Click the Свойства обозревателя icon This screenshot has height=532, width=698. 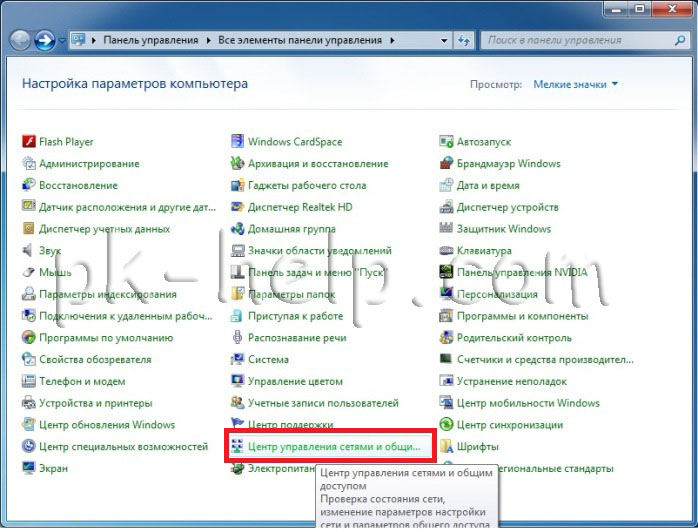click(28, 359)
